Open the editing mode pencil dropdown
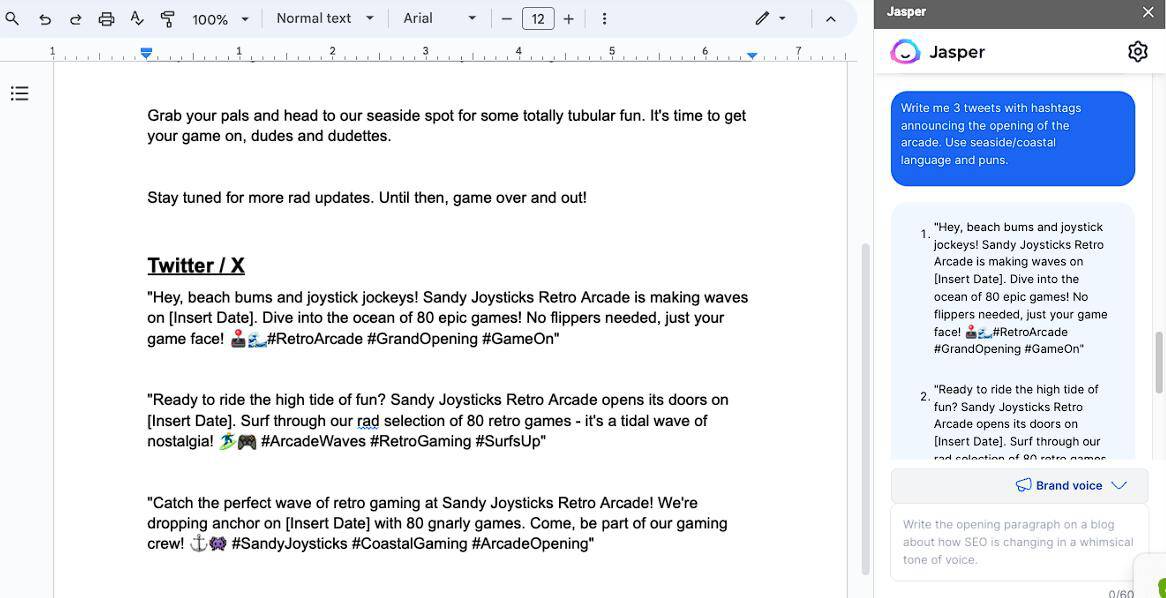The image size is (1166, 598). point(770,18)
